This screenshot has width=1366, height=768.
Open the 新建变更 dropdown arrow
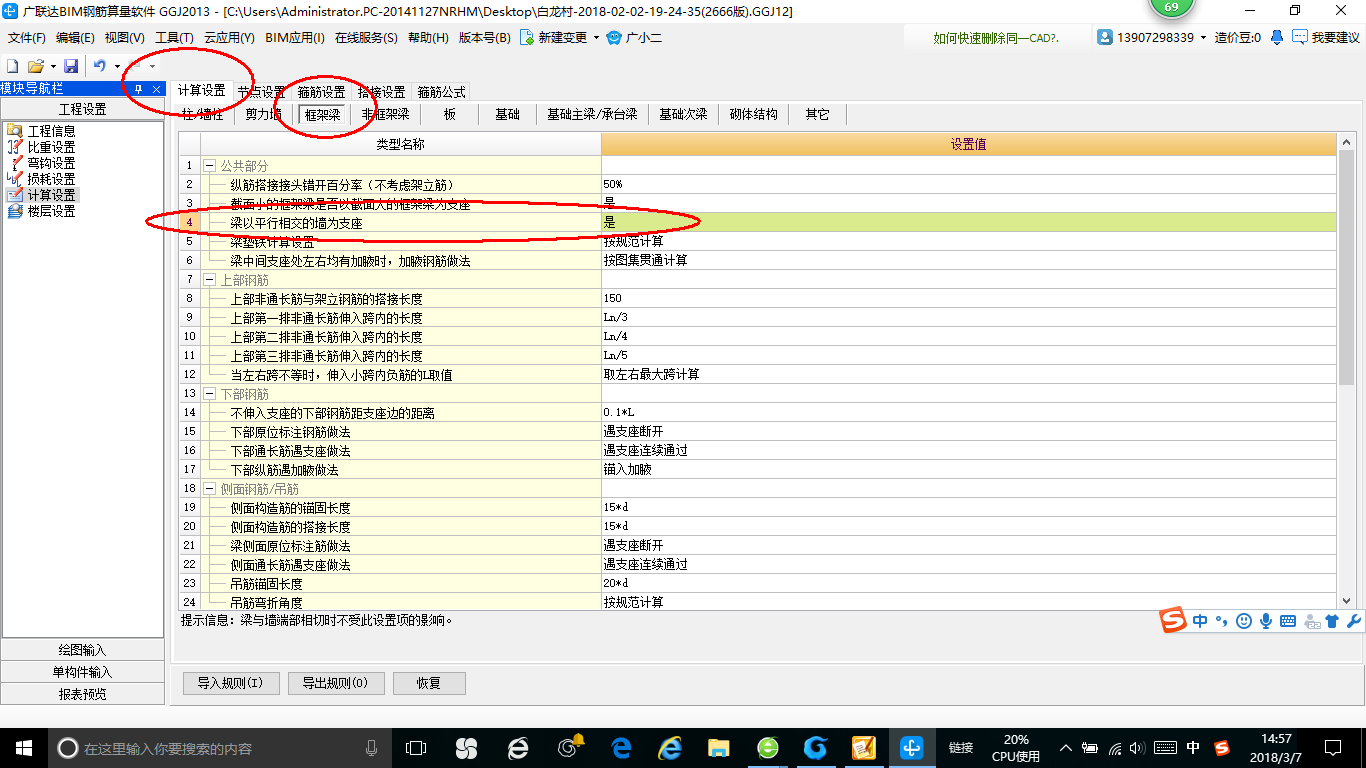596,38
